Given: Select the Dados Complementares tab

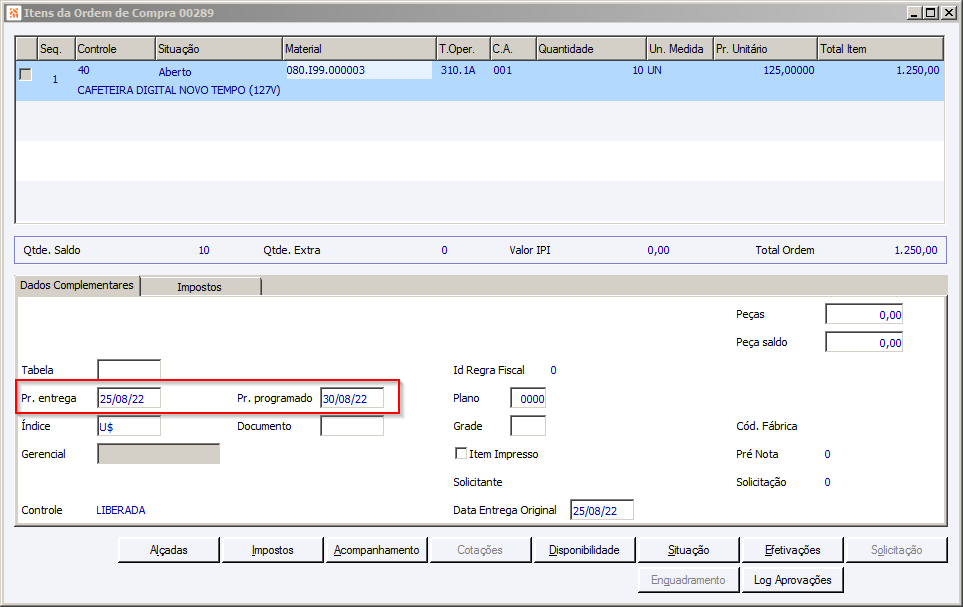Looking at the screenshot, I should [77, 285].
